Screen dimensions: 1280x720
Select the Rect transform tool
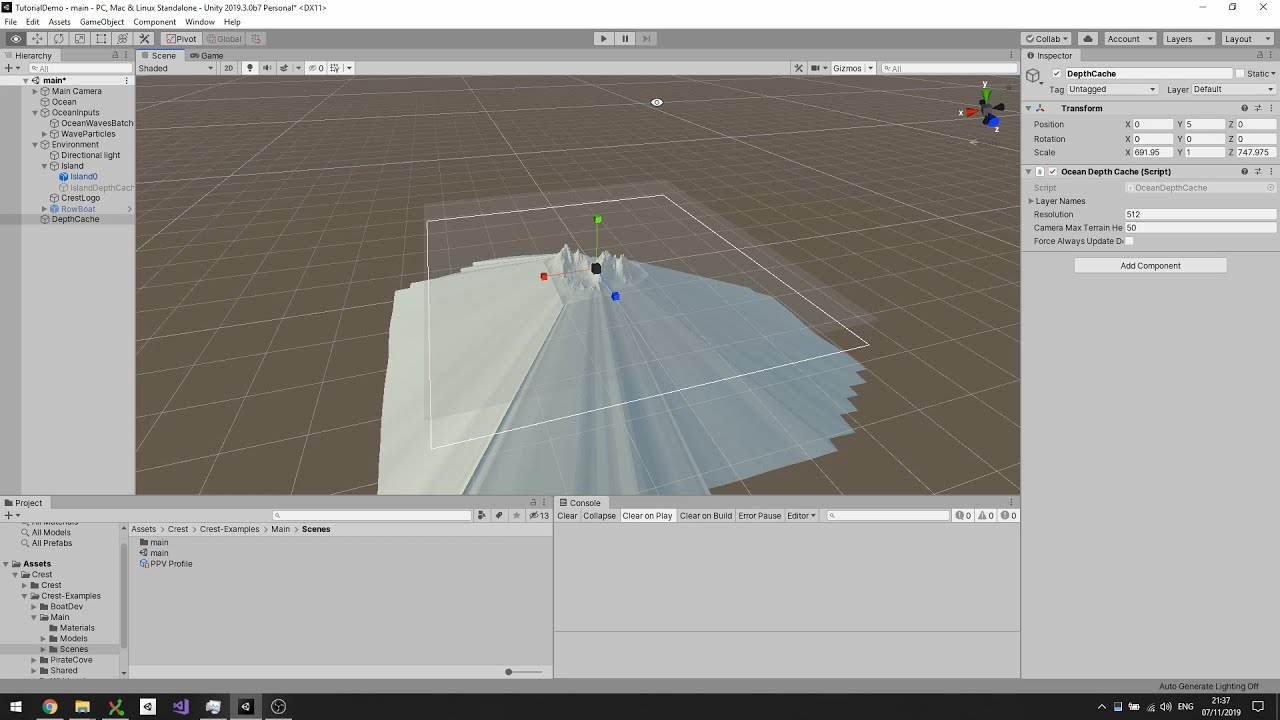101,39
